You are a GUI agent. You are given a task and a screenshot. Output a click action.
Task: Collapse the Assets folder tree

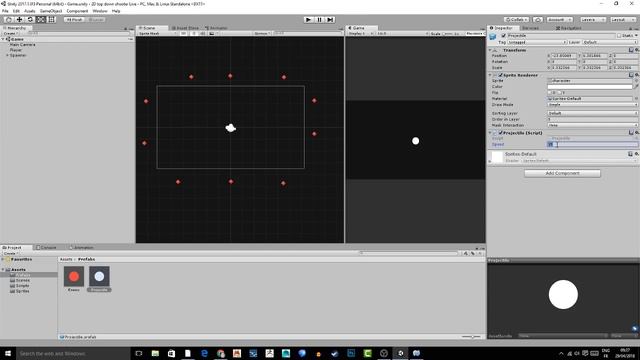click(3, 270)
